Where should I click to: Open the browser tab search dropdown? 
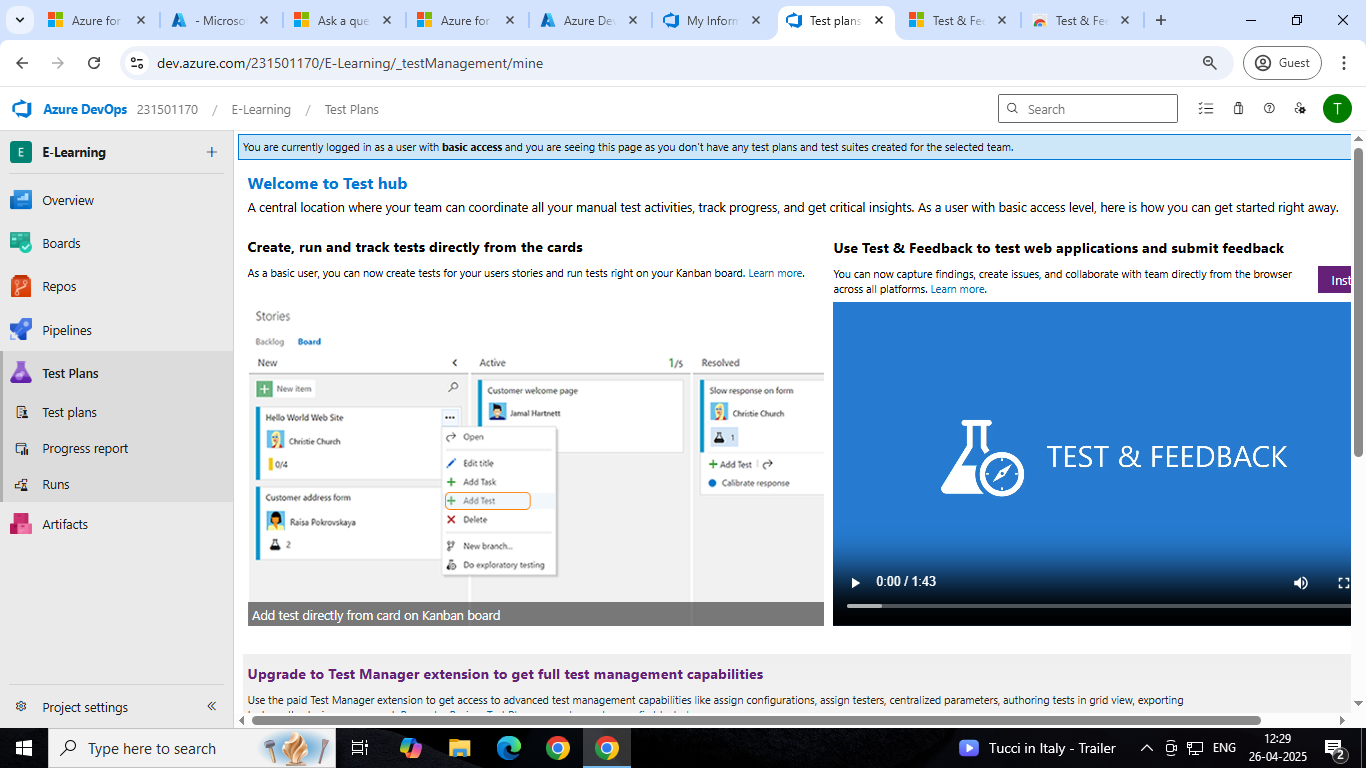click(x=21, y=20)
